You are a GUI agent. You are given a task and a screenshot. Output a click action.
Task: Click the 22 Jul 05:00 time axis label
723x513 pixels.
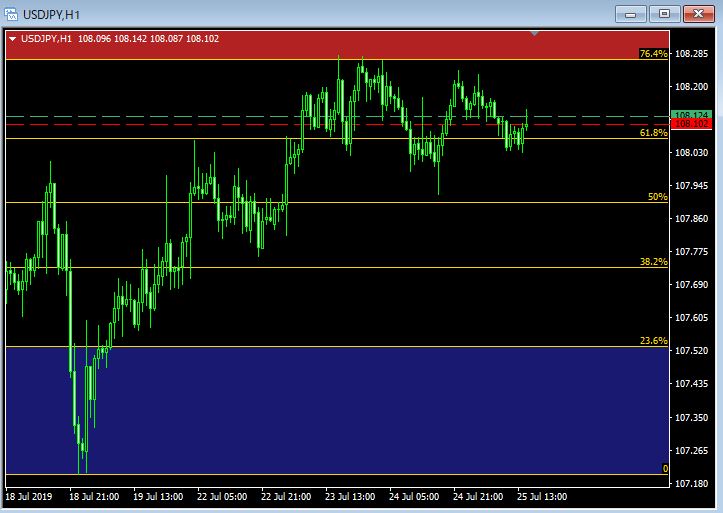pos(222,497)
